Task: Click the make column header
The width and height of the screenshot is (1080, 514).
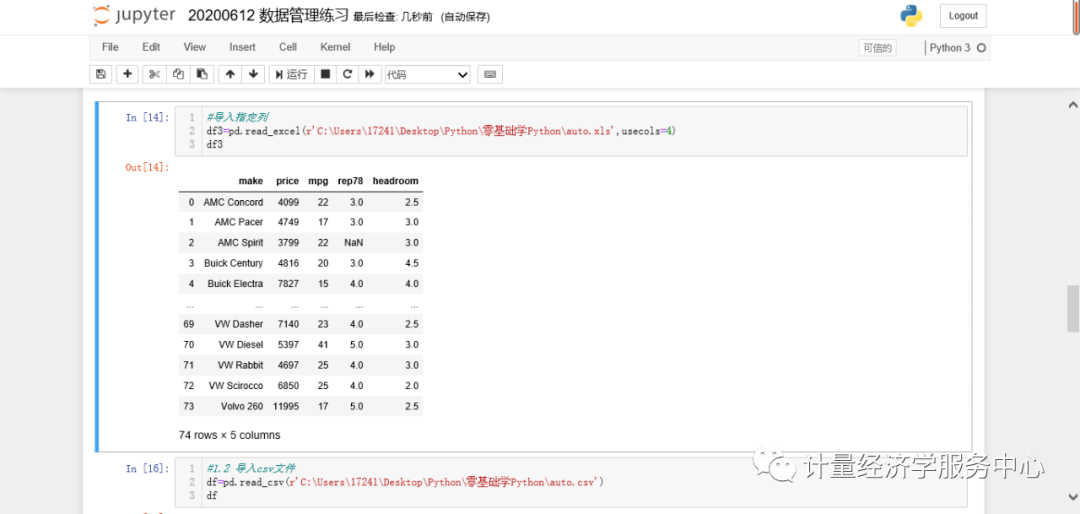Action: click(251, 181)
